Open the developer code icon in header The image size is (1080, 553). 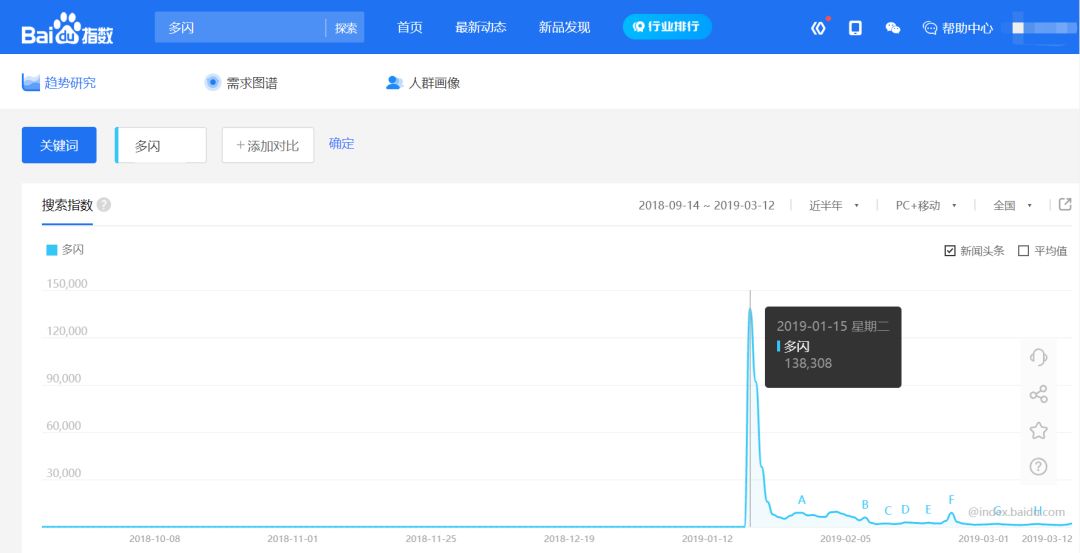coord(818,28)
